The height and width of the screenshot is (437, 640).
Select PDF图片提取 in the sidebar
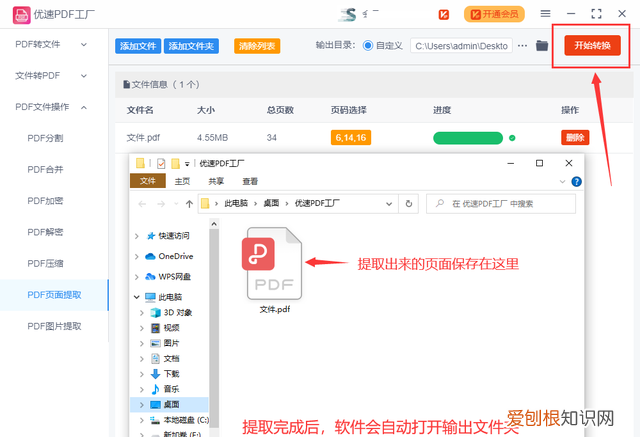pos(54,326)
